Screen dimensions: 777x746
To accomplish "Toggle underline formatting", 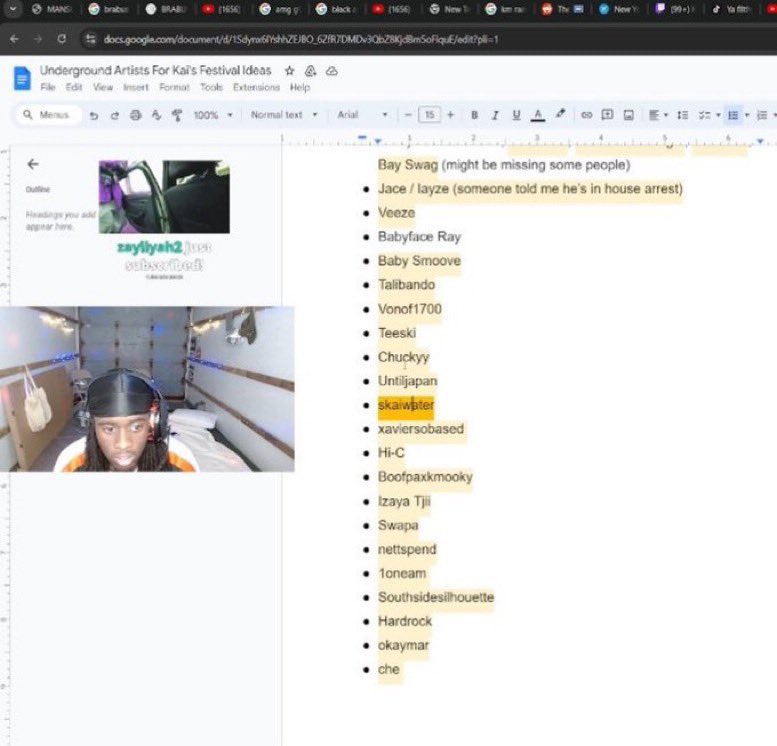I will [516, 115].
